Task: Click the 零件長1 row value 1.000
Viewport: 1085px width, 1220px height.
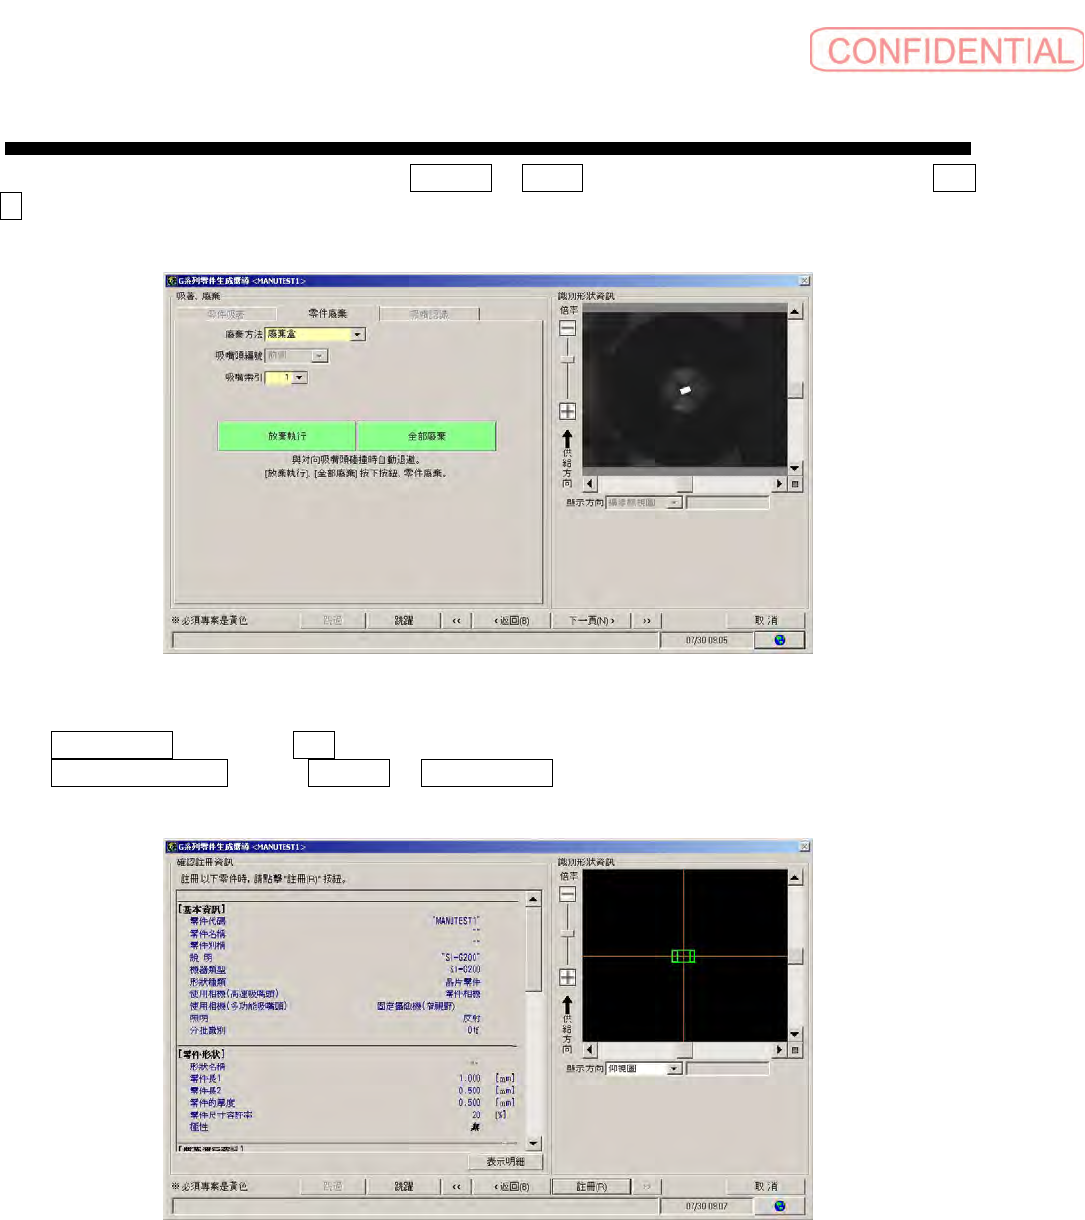Action: pyautogui.click(x=469, y=1079)
